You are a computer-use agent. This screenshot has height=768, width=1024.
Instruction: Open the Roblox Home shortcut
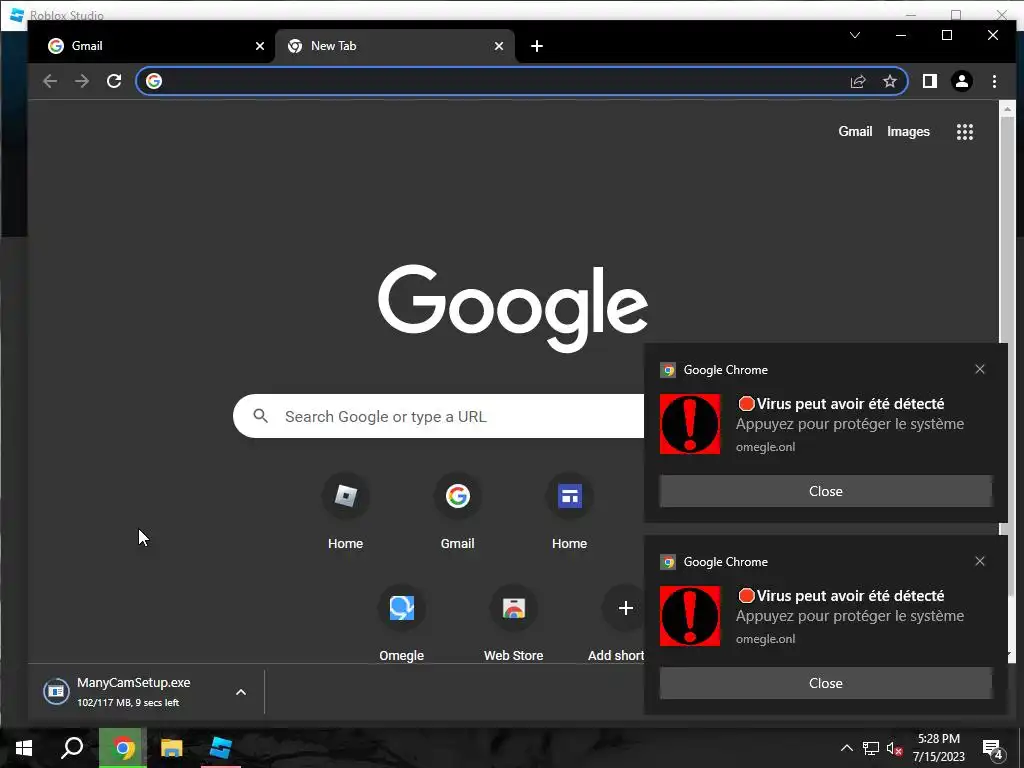(x=345, y=511)
